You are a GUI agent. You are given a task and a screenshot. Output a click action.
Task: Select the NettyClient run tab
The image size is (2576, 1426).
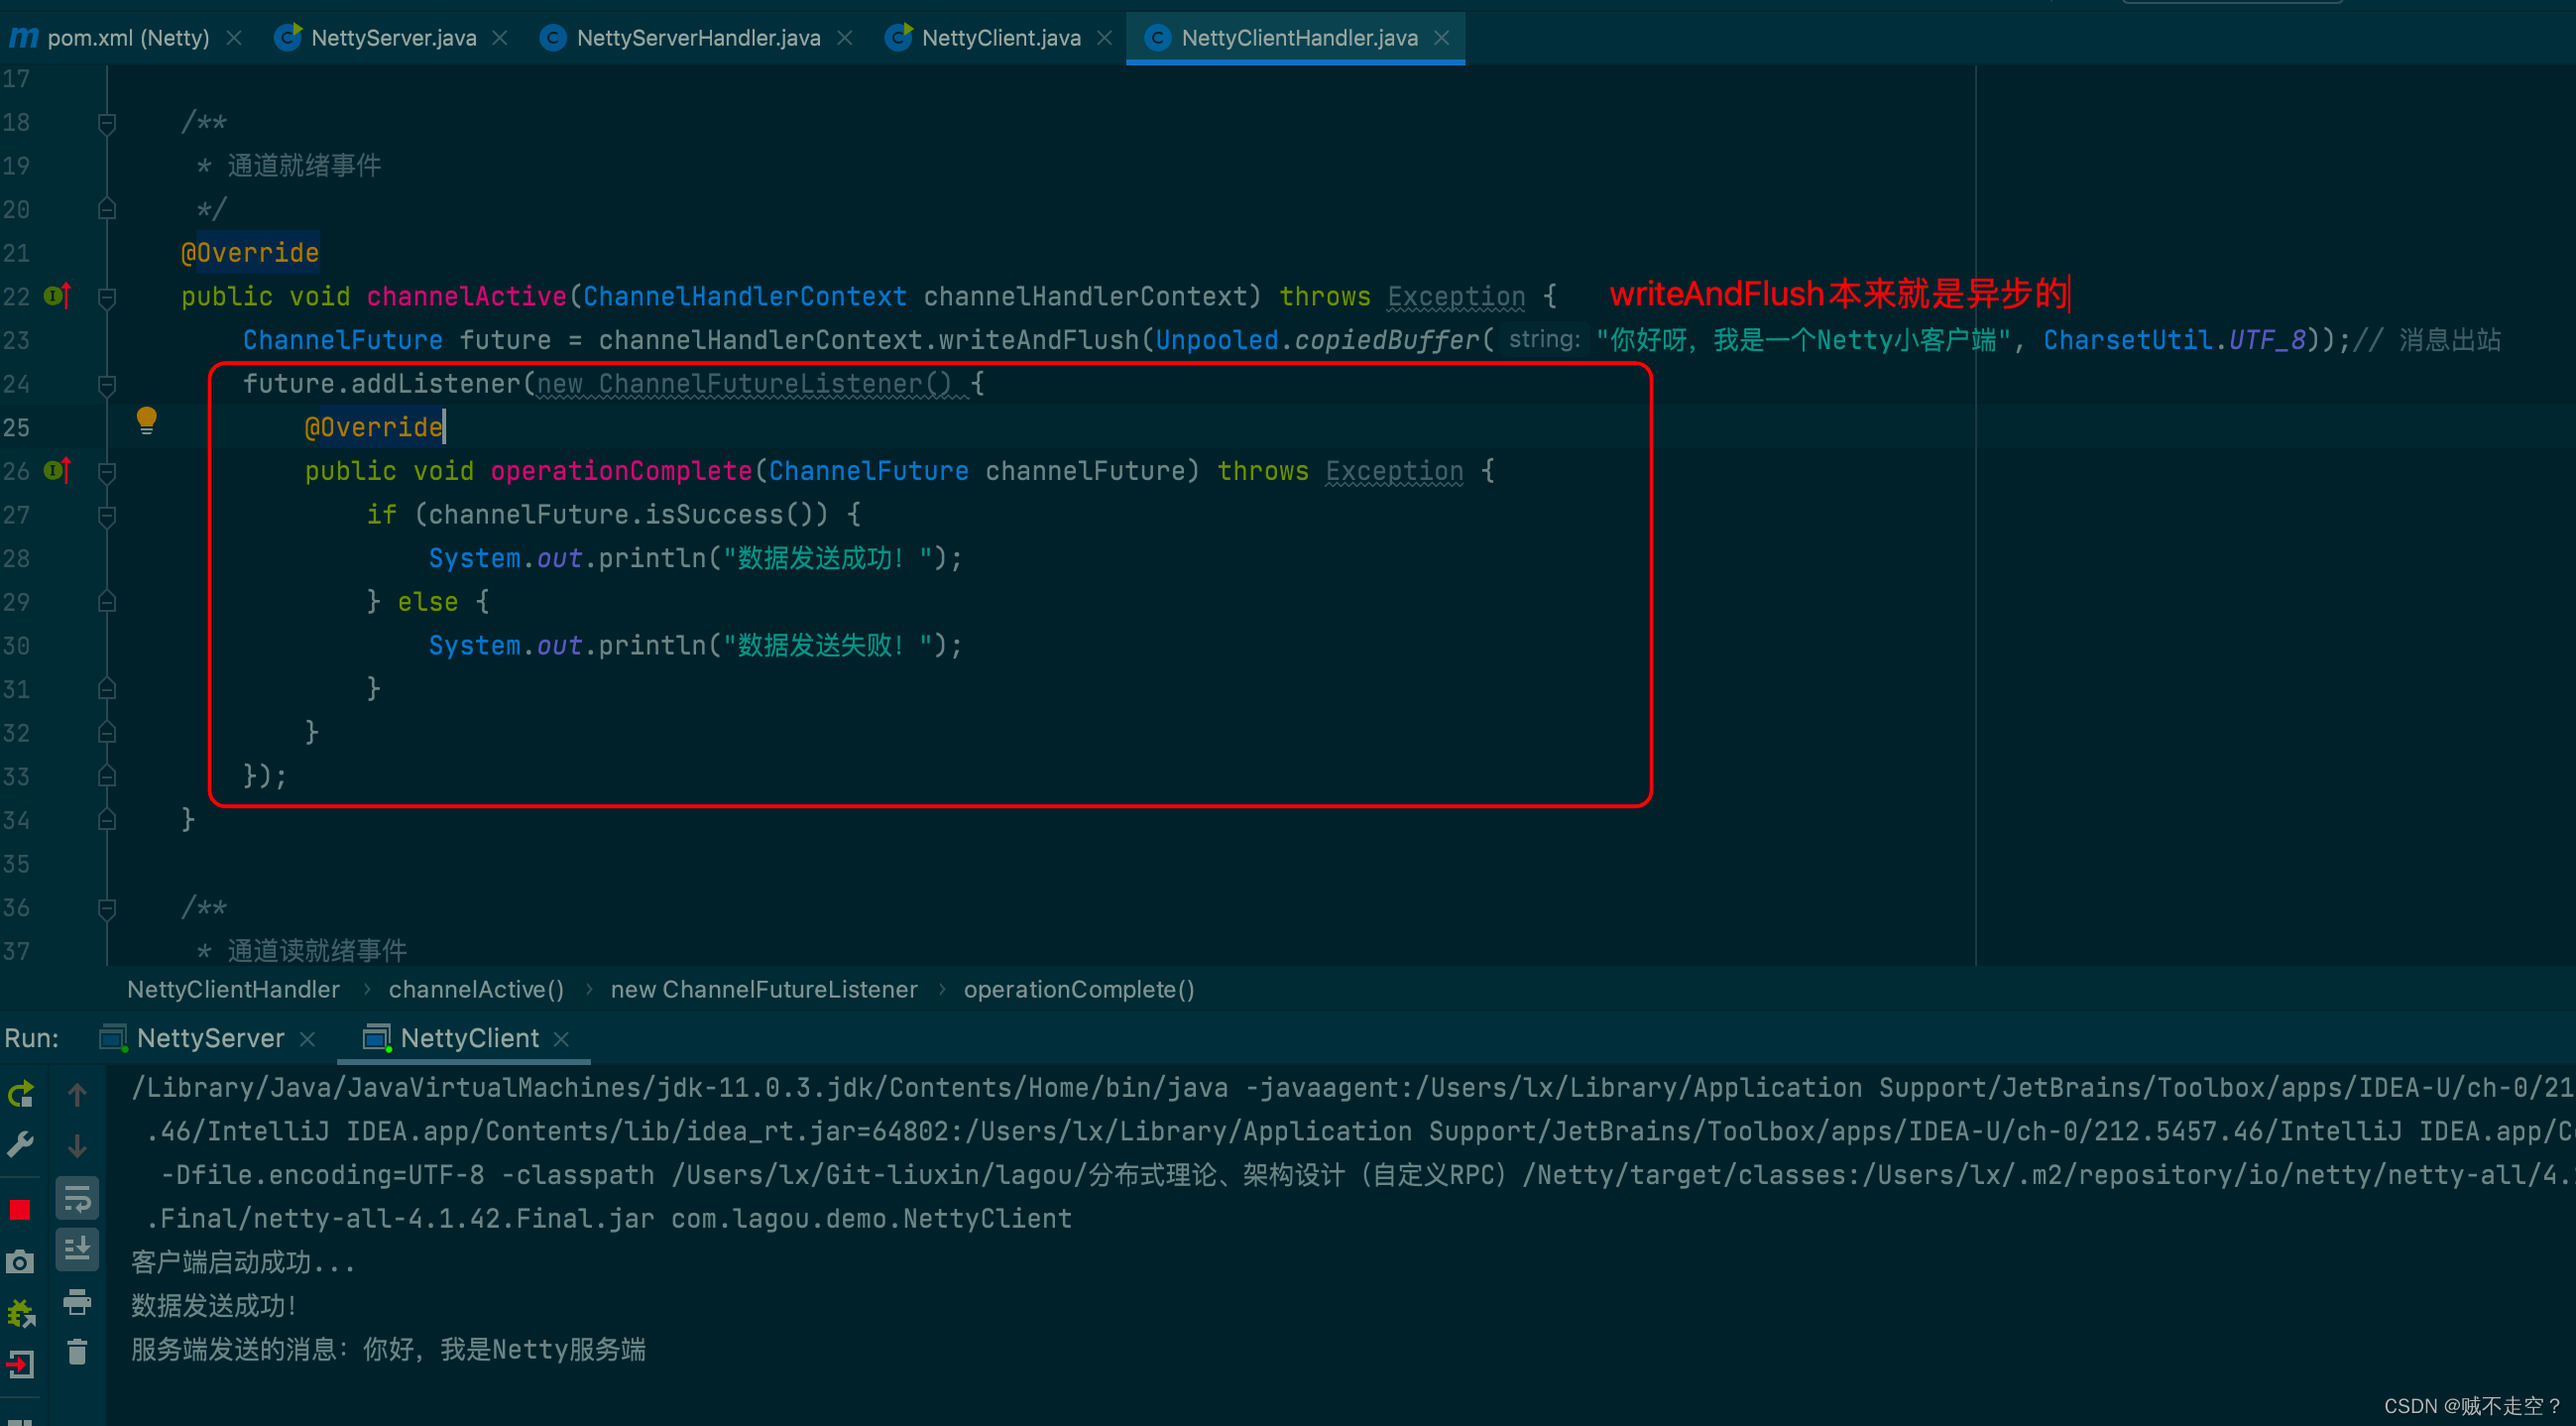point(469,1038)
